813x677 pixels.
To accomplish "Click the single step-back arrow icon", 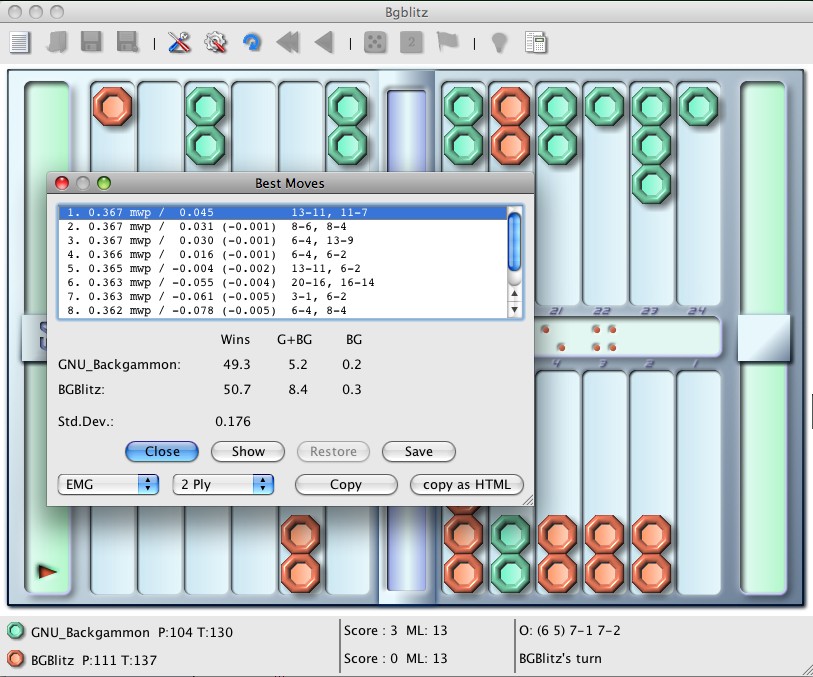I will click(324, 42).
